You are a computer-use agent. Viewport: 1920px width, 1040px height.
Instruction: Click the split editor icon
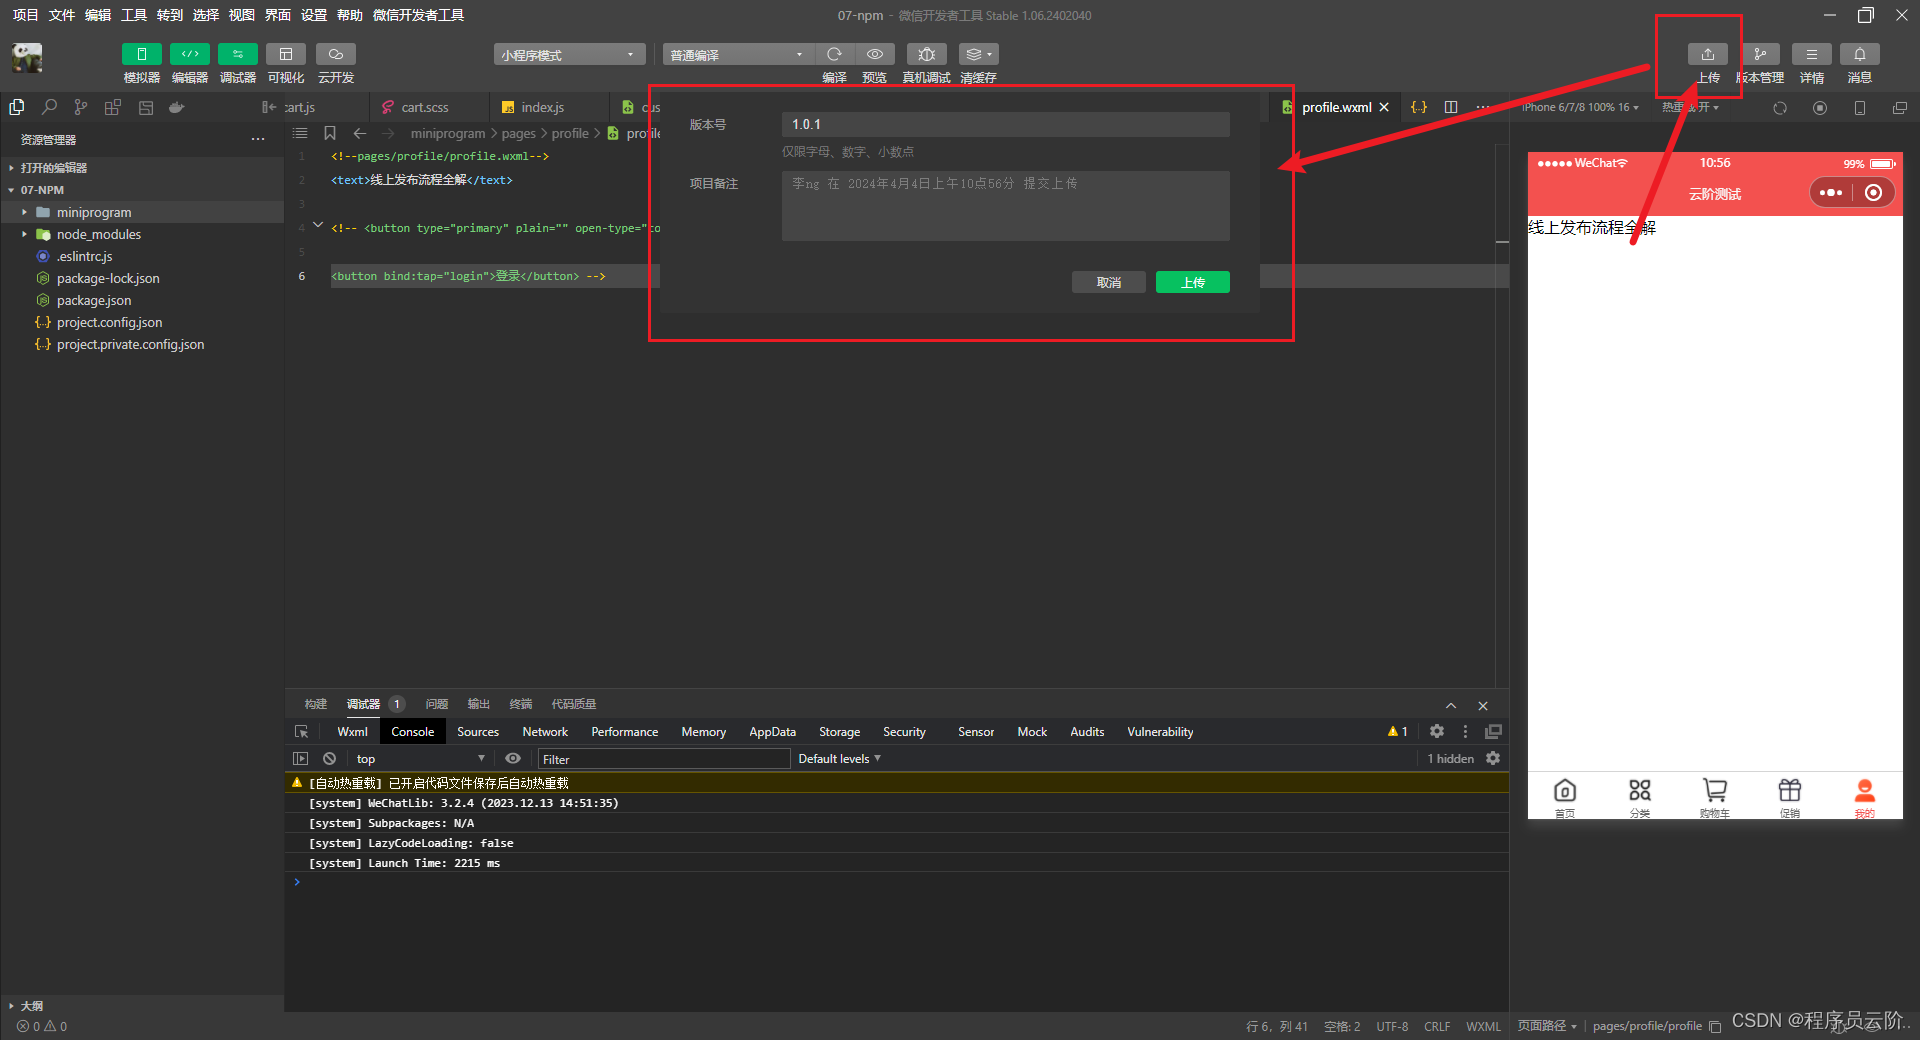pos(1451,107)
